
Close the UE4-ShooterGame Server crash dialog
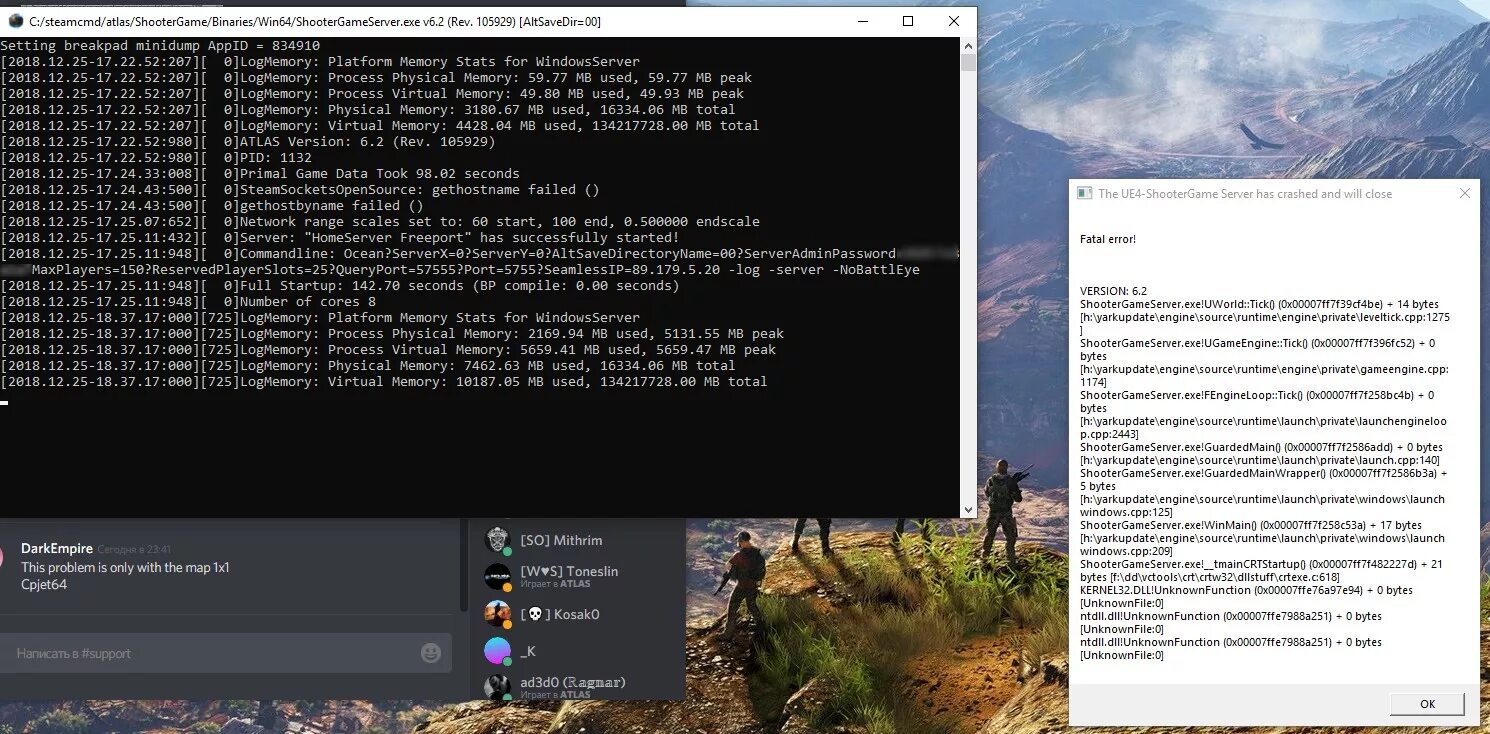(1465, 193)
